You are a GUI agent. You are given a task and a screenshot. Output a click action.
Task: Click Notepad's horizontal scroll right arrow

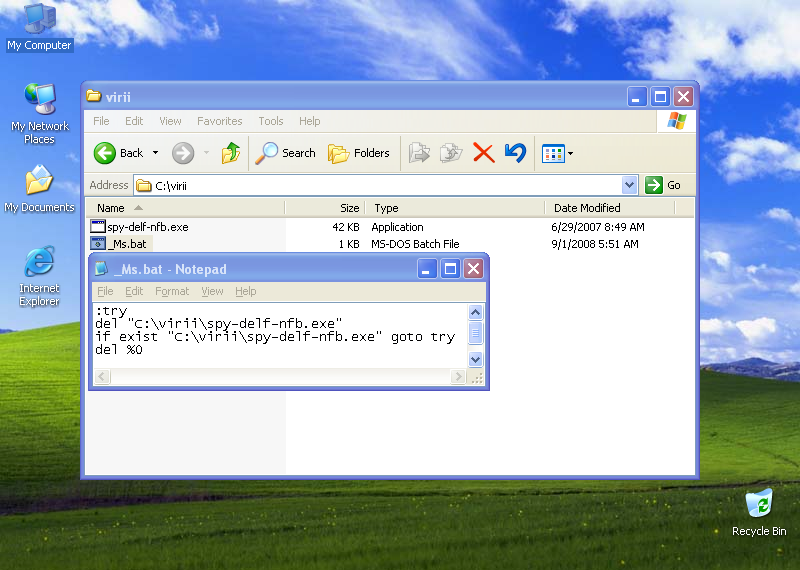click(x=458, y=377)
